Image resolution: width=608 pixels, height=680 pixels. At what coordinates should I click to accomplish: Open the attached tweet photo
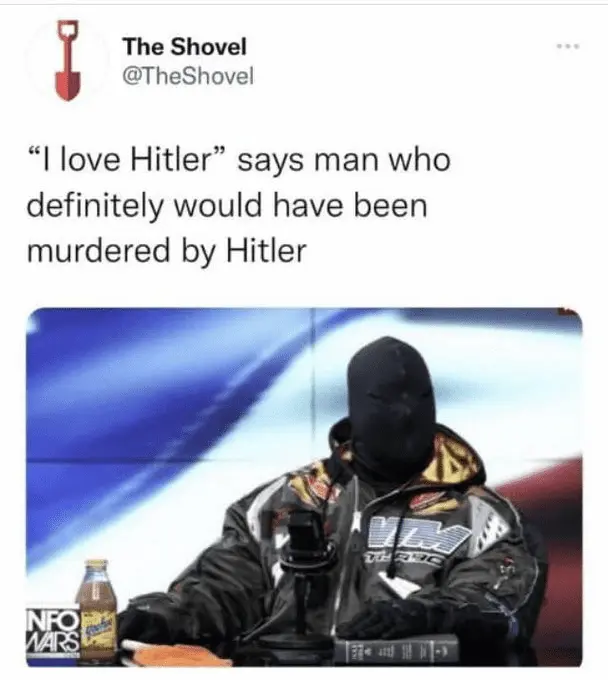click(x=304, y=487)
